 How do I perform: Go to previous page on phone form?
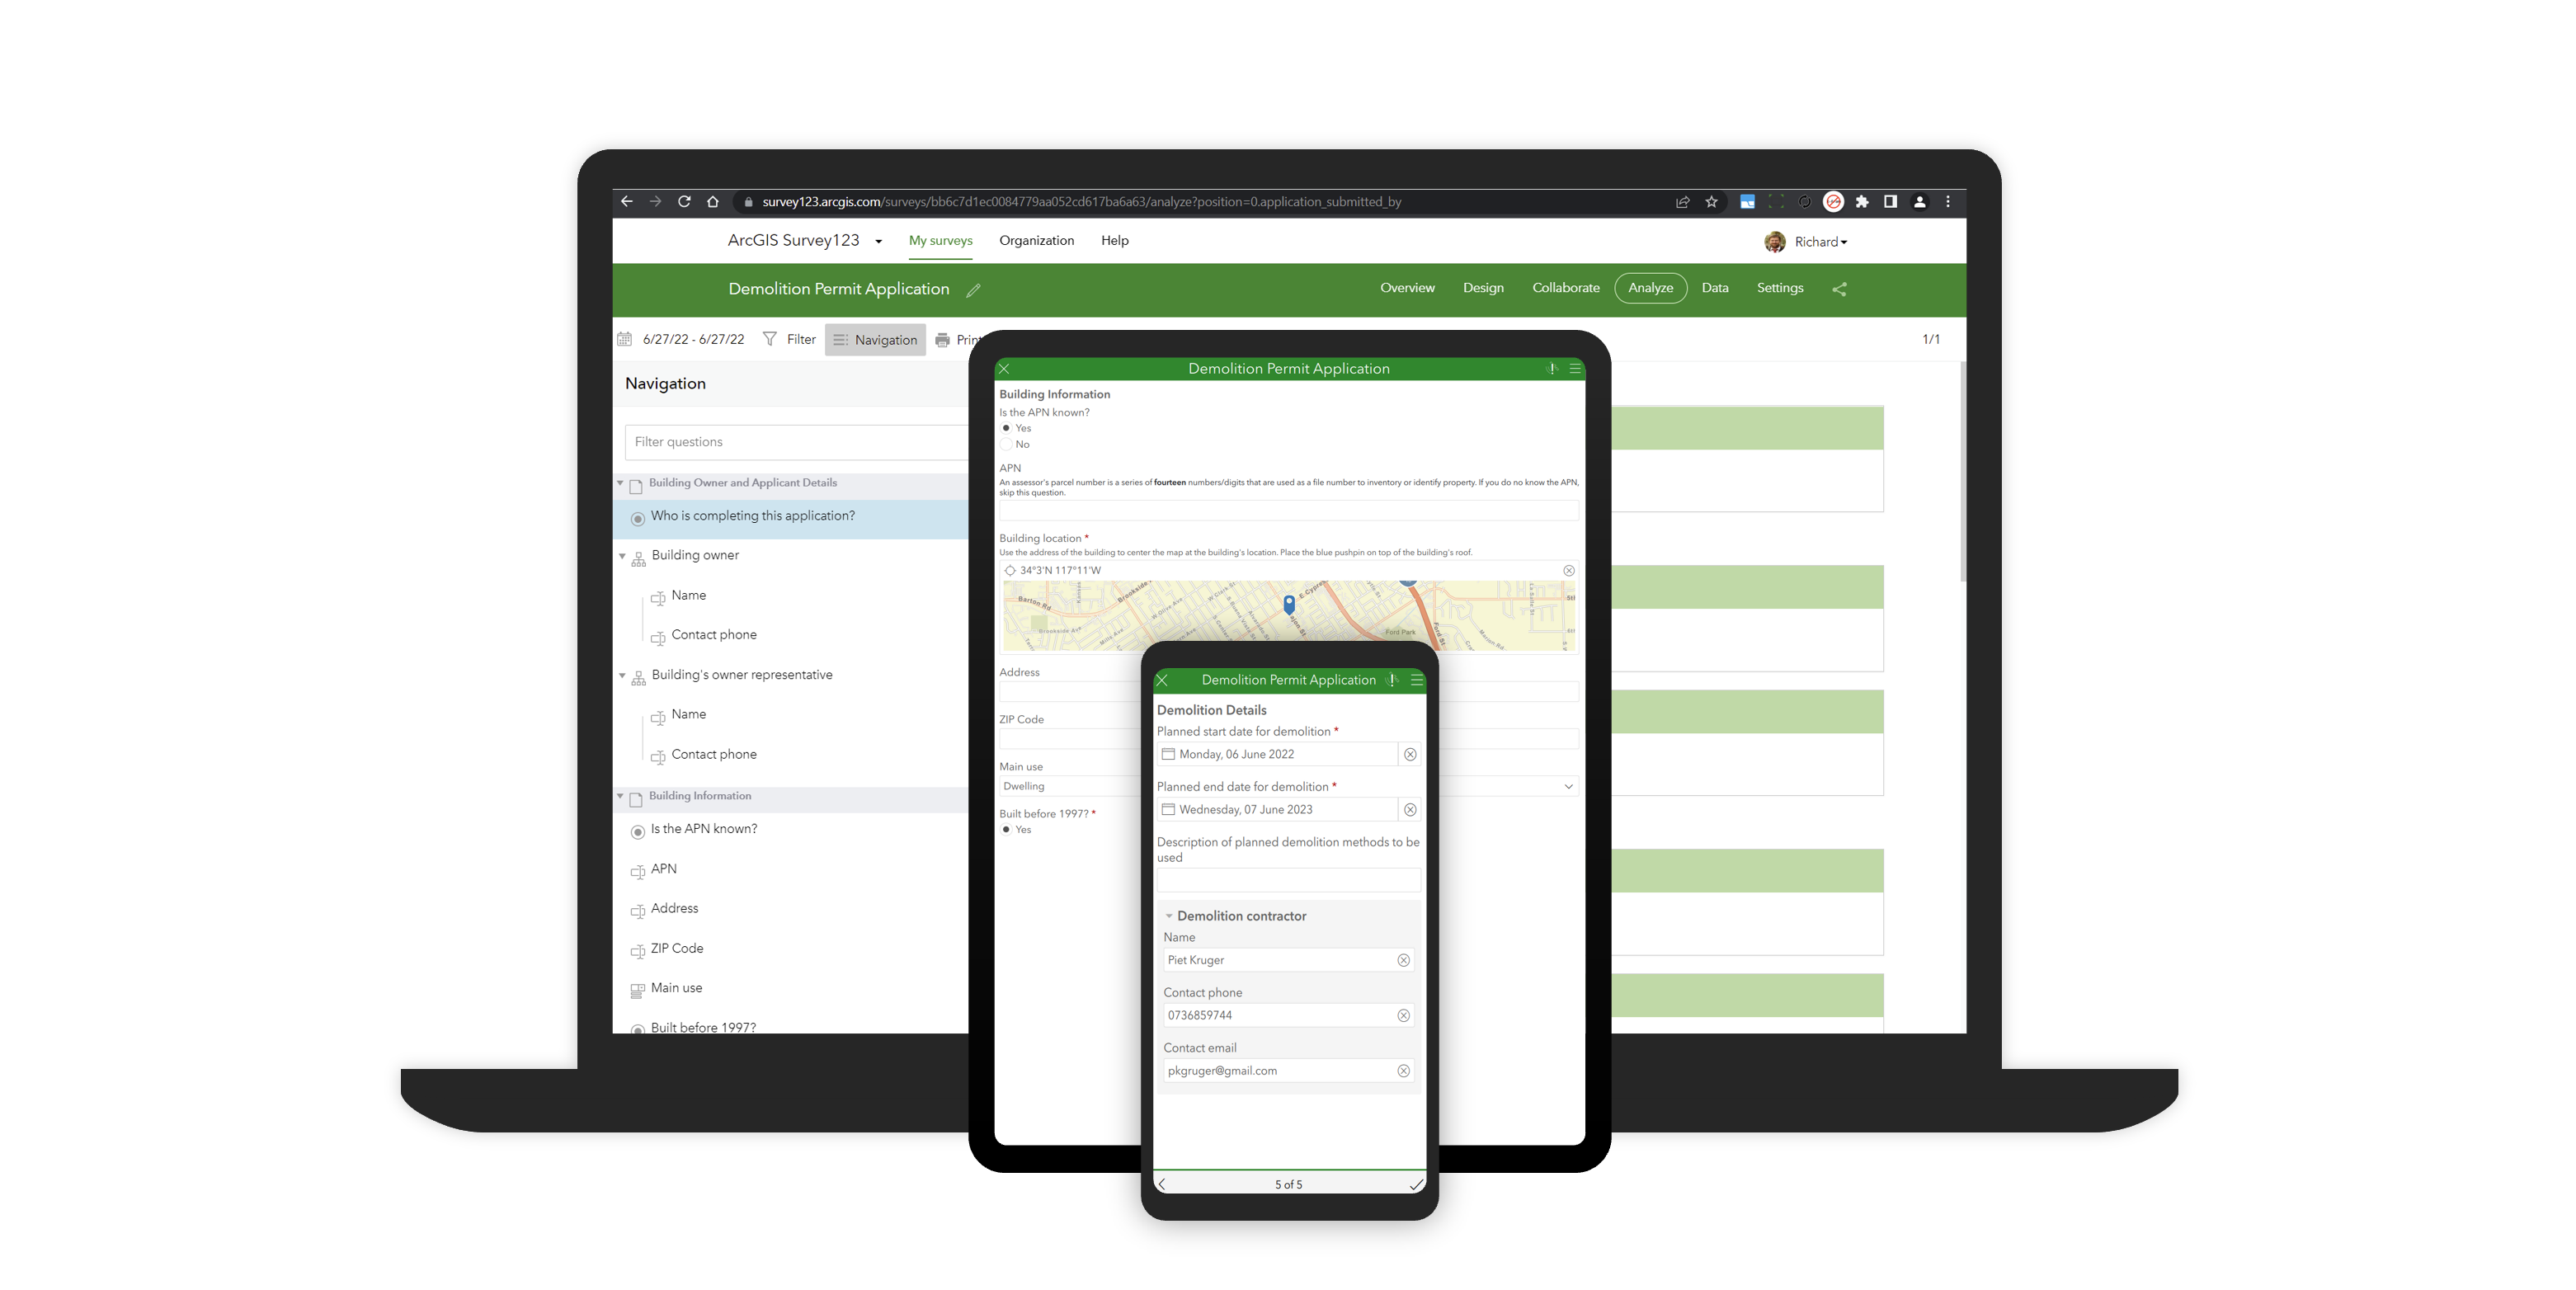pos(1162,1184)
